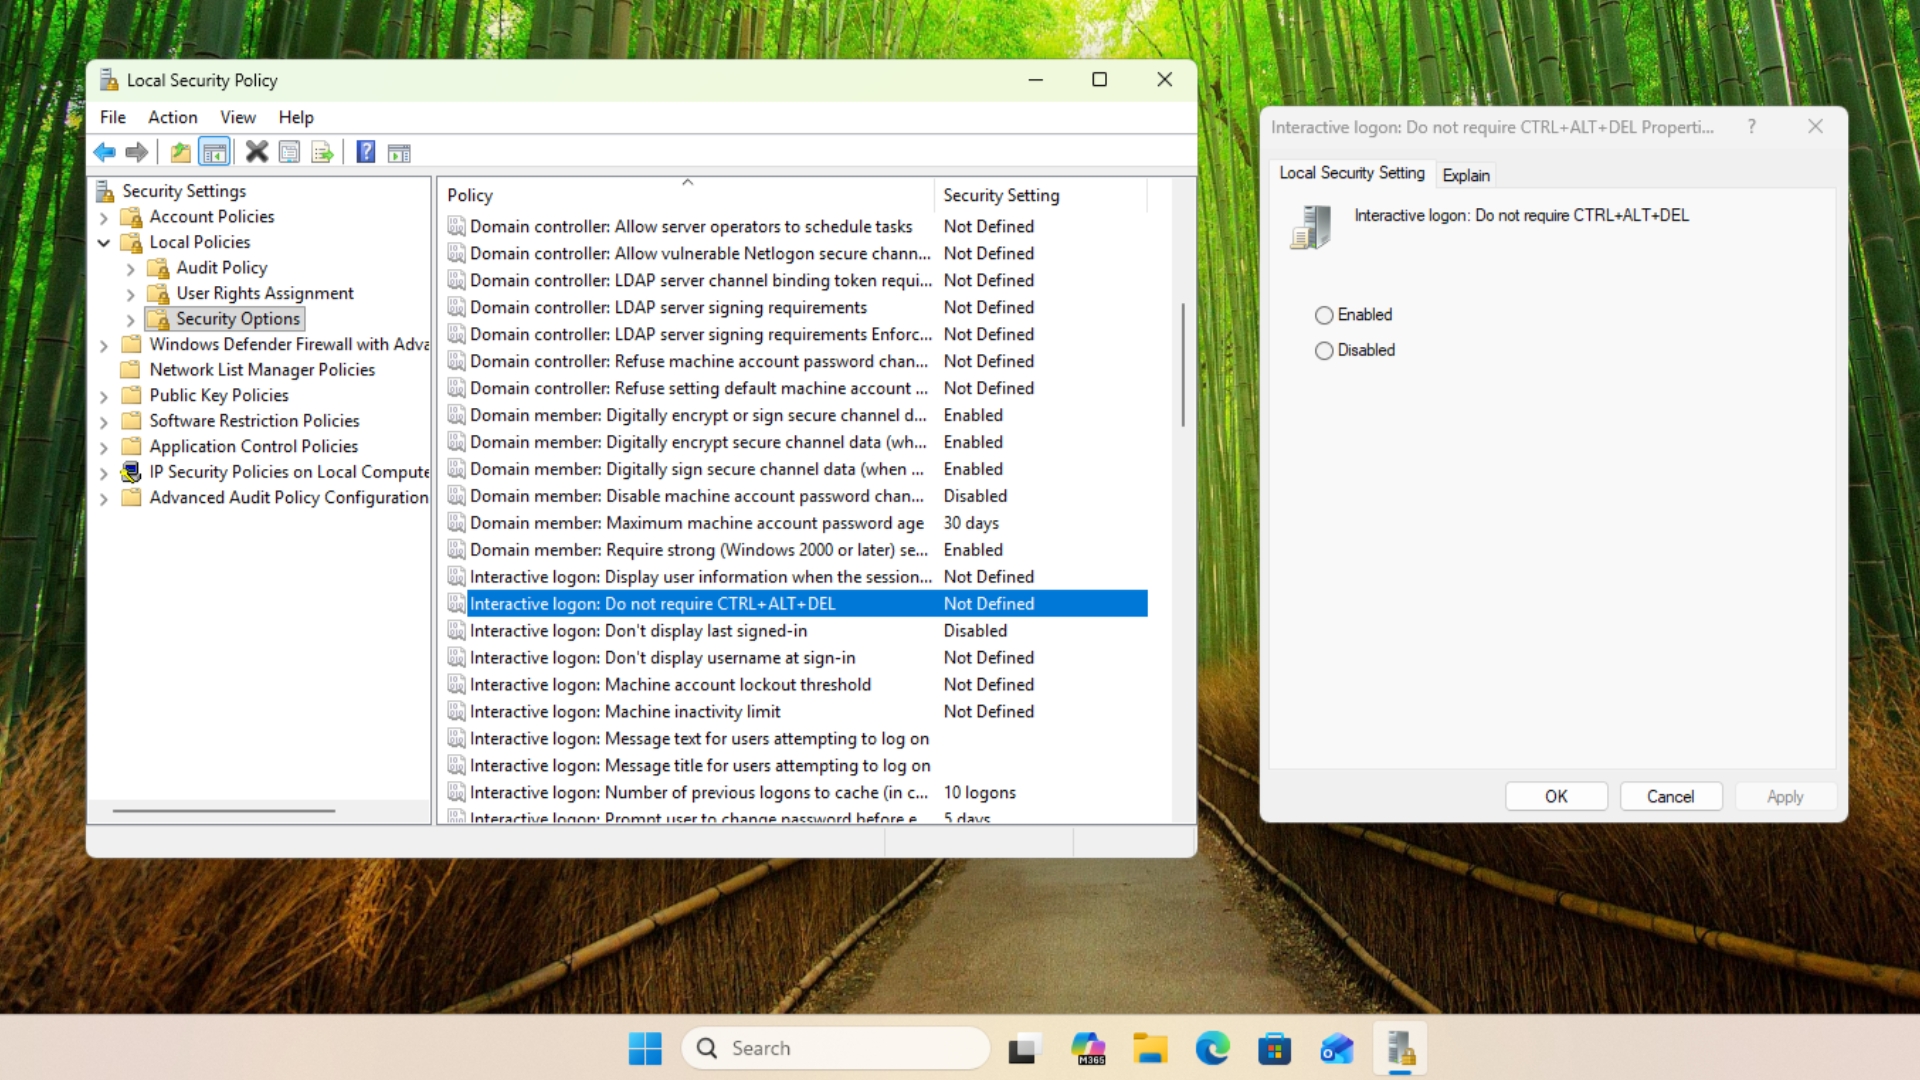
Task: Click the Delete X toolbar icon
Action: (x=257, y=152)
